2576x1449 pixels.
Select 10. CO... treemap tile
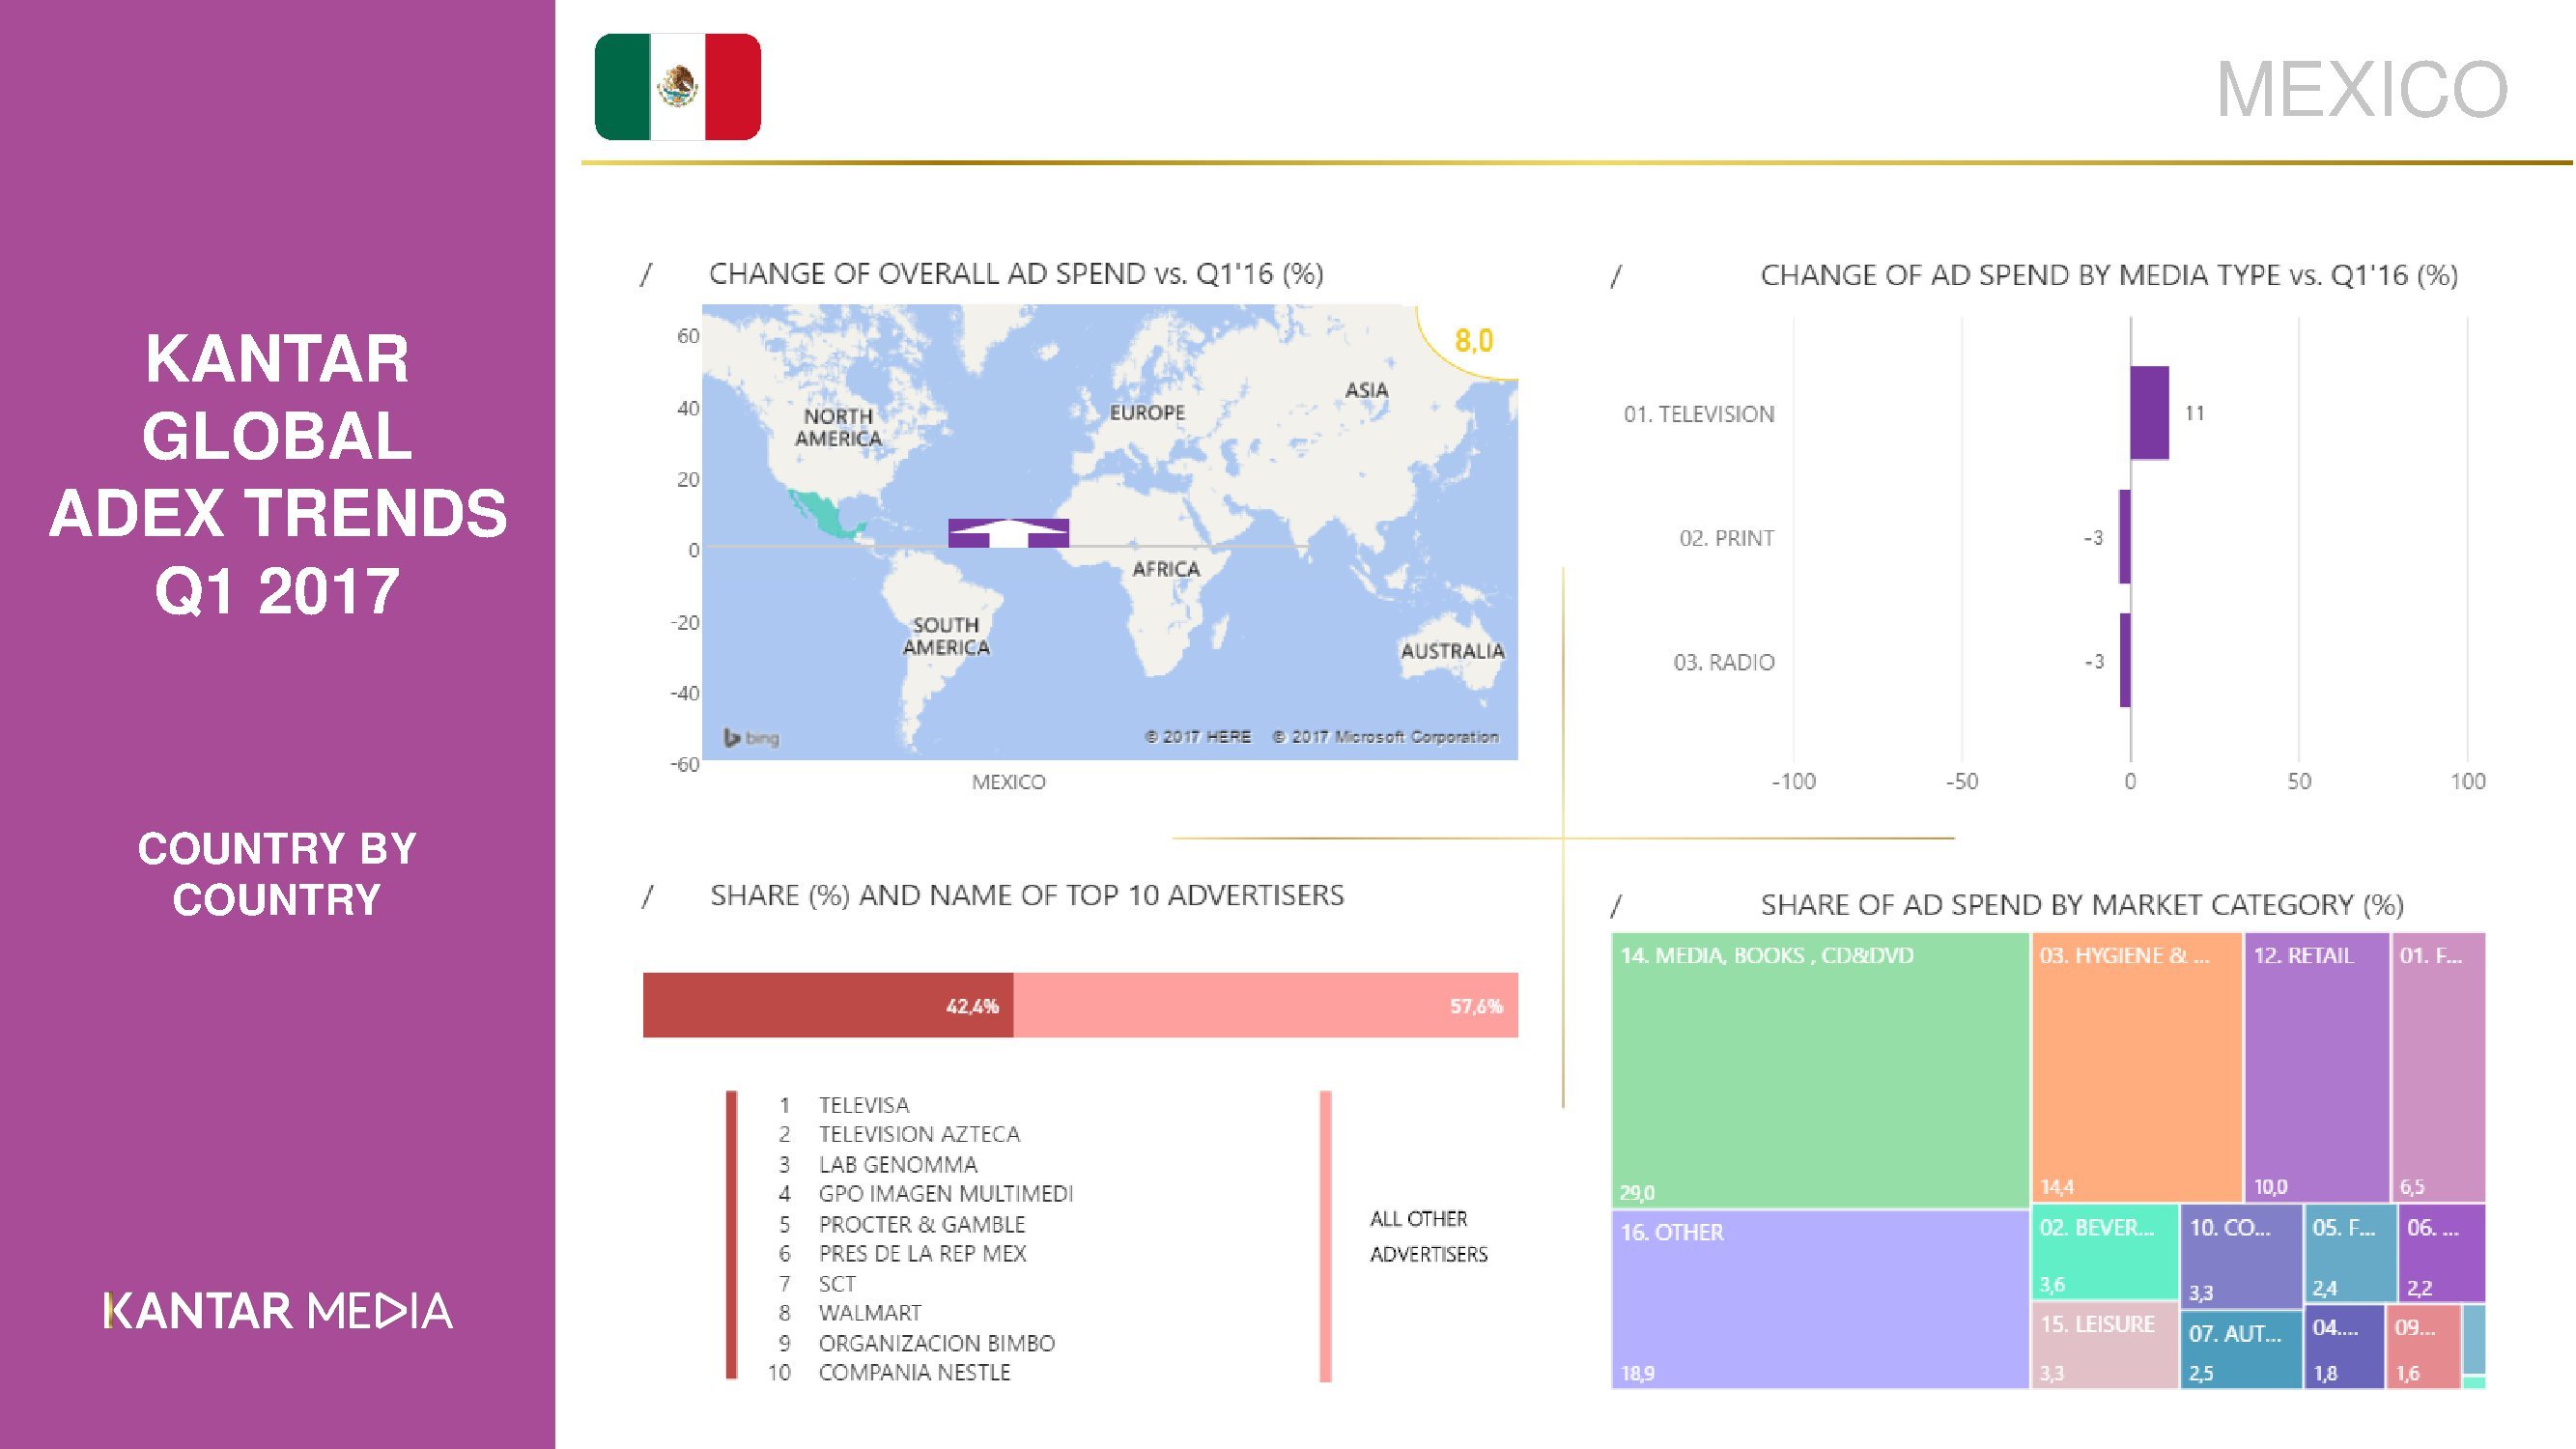(x=2241, y=1257)
